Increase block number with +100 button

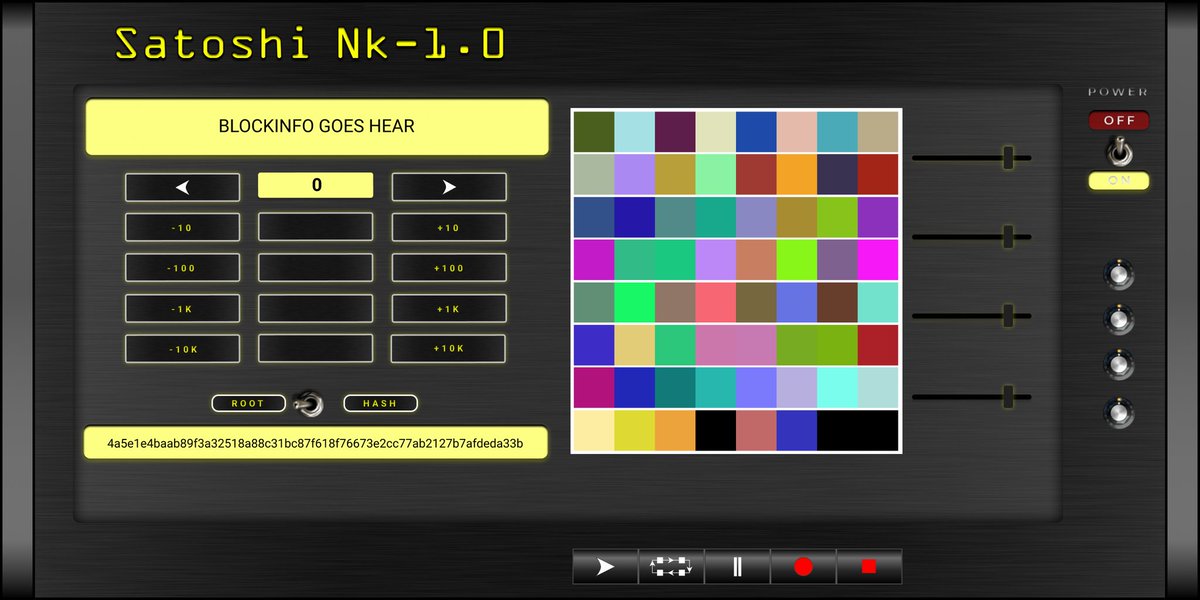pos(448,267)
